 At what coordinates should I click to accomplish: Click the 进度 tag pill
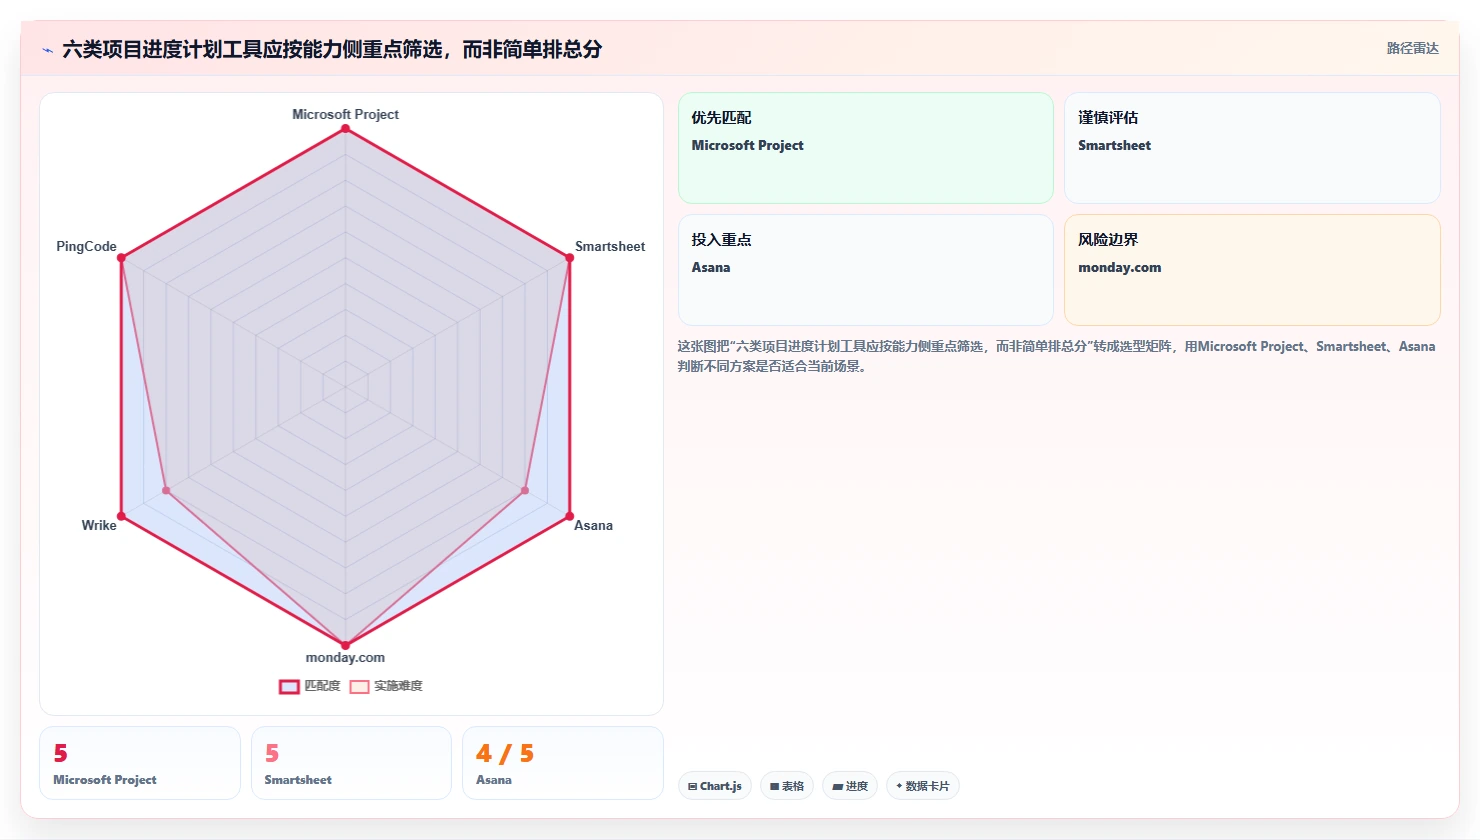pyautogui.click(x=850, y=786)
